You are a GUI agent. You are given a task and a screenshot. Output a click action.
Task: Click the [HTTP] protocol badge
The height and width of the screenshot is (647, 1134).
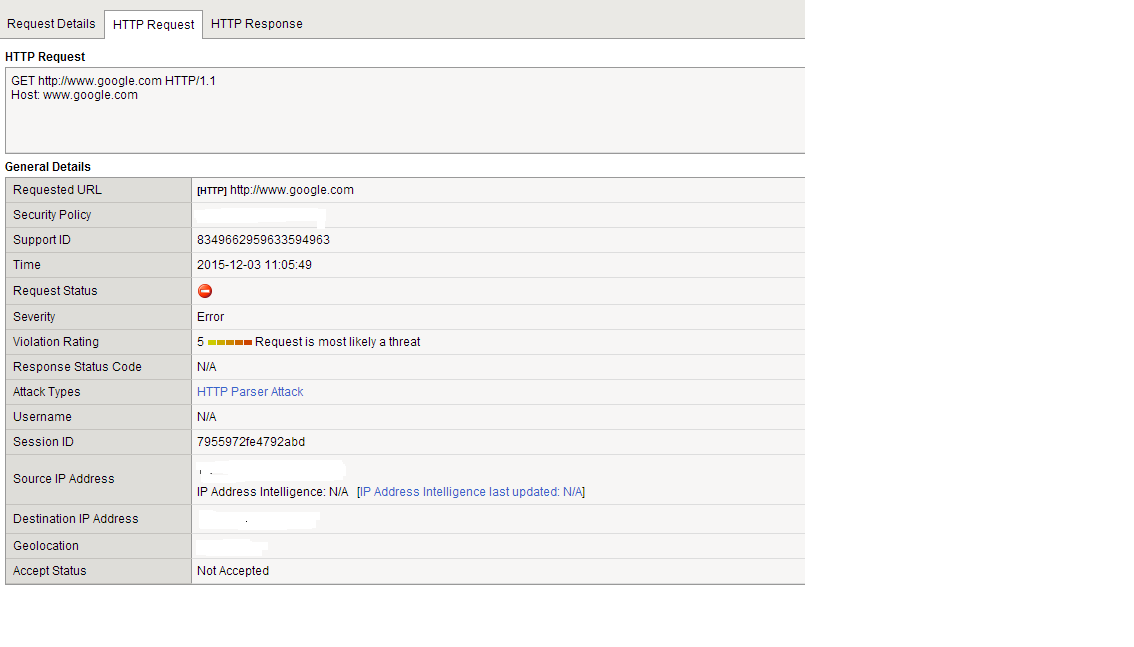(x=211, y=190)
